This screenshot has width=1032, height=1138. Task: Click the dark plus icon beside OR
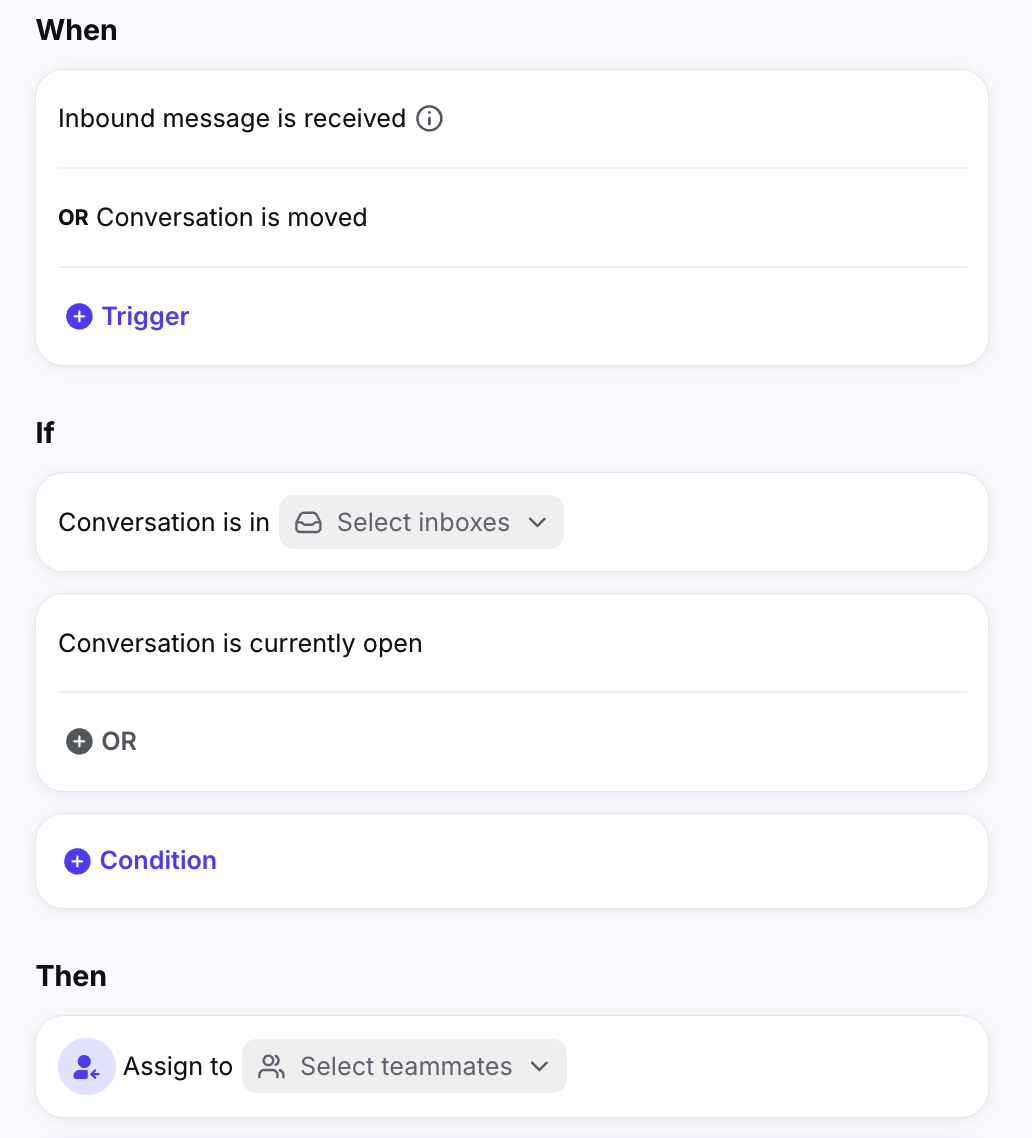click(79, 742)
